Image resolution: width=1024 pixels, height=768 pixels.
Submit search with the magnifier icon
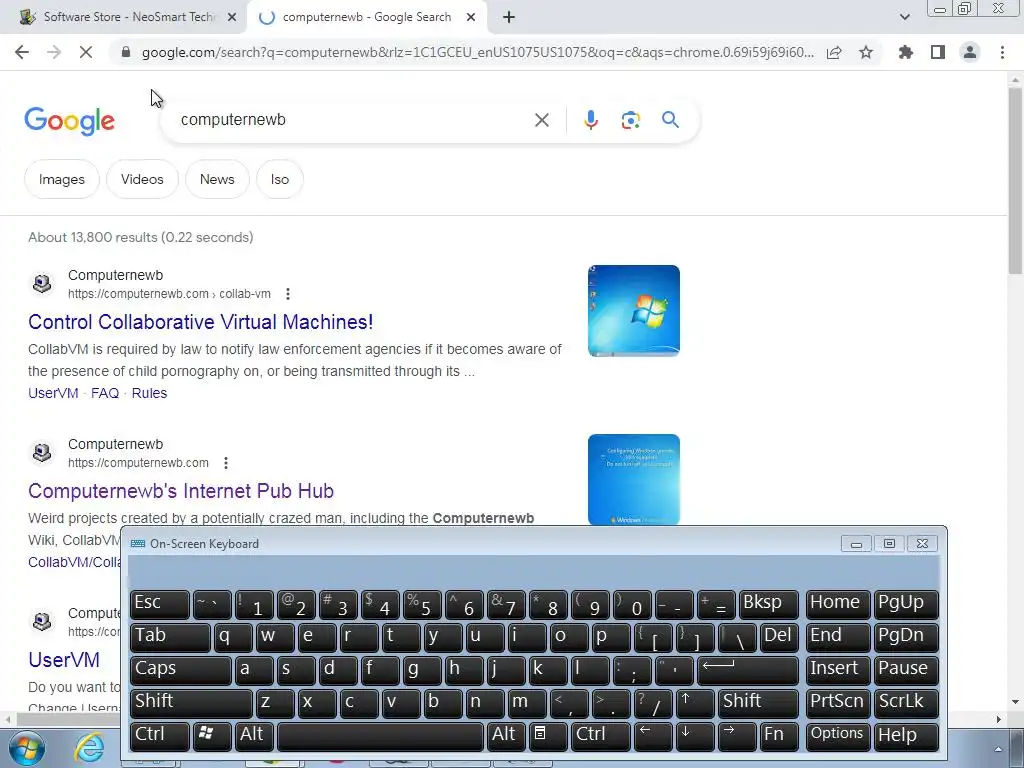tap(670, 120)
